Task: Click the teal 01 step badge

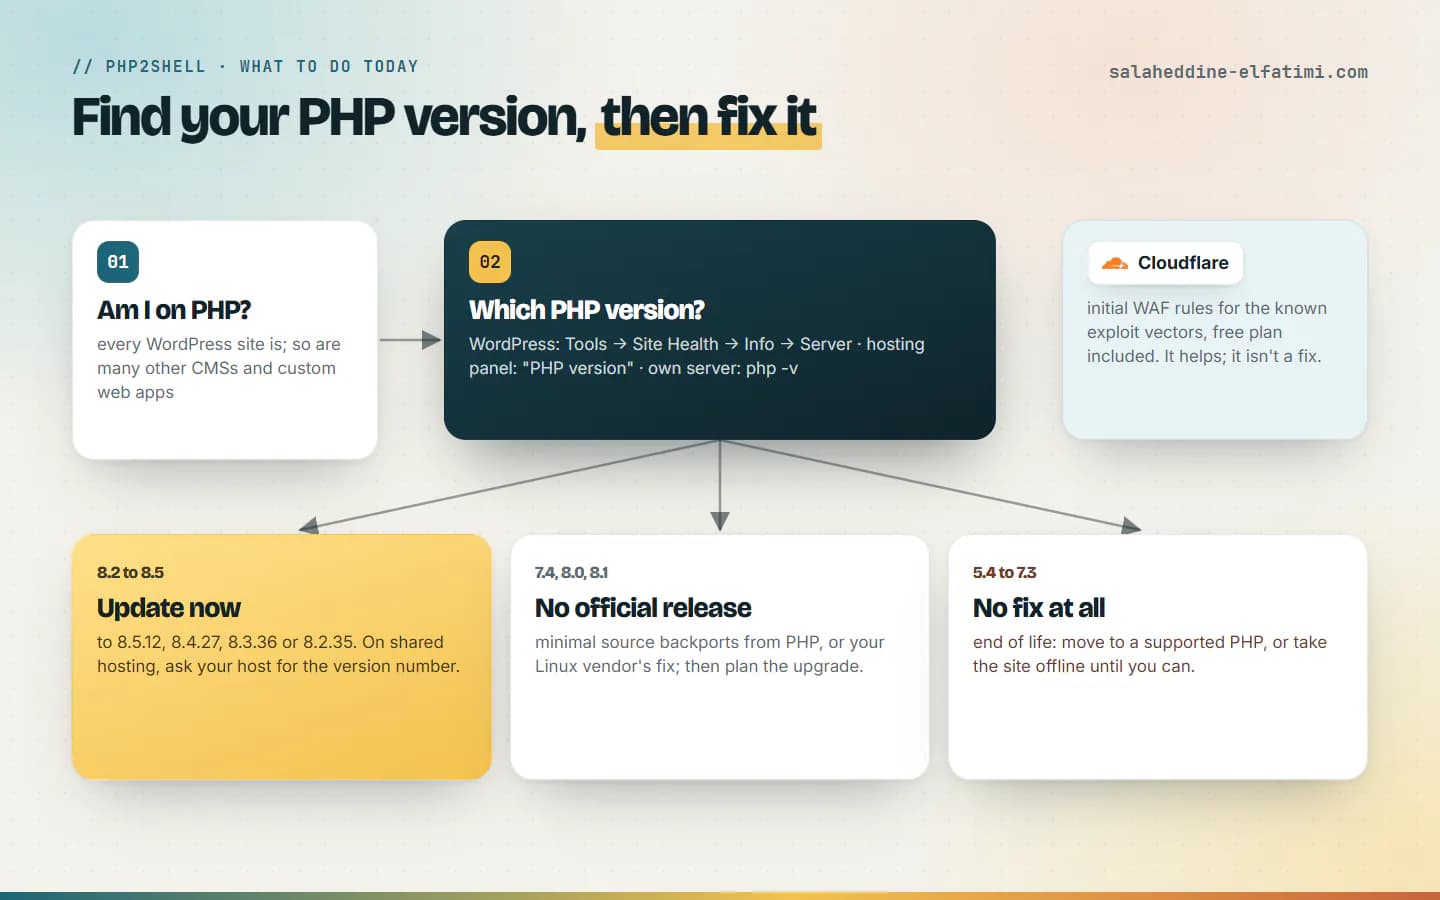Action: click(x=118, y=262)
